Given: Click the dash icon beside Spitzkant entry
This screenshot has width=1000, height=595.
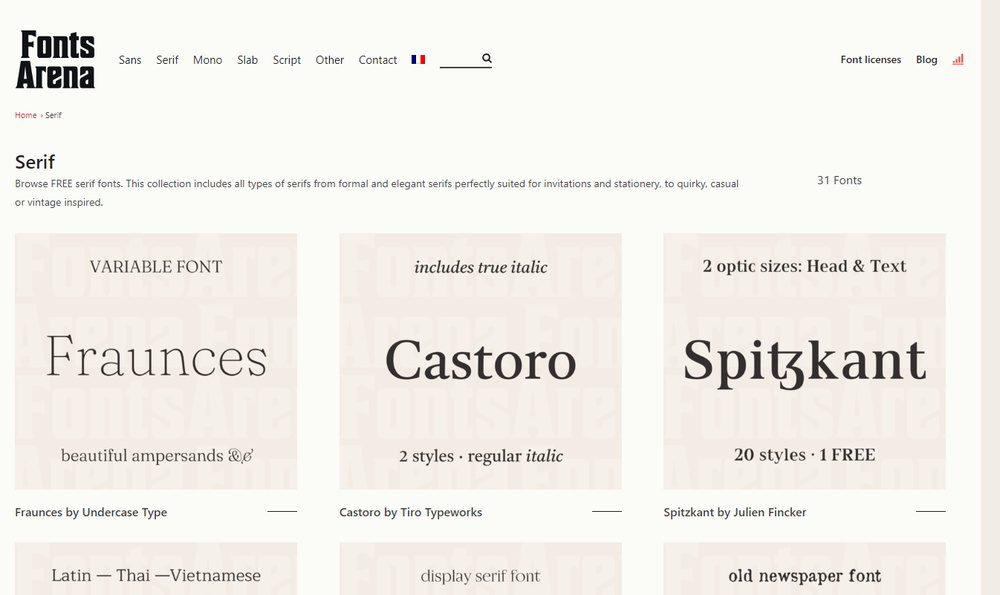Looking at the screenshot, I should (x=930, y=510).
